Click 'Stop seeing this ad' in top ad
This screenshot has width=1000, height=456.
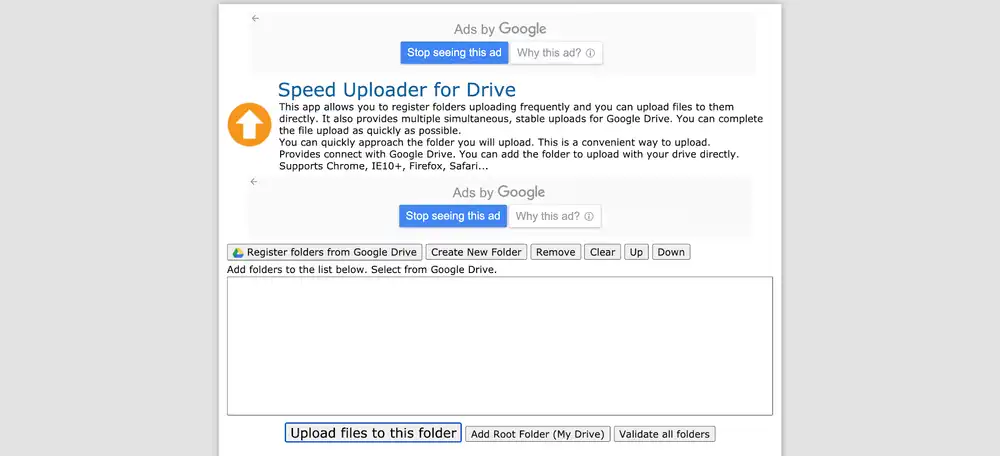pyautogui.click(x=454, y=53)
